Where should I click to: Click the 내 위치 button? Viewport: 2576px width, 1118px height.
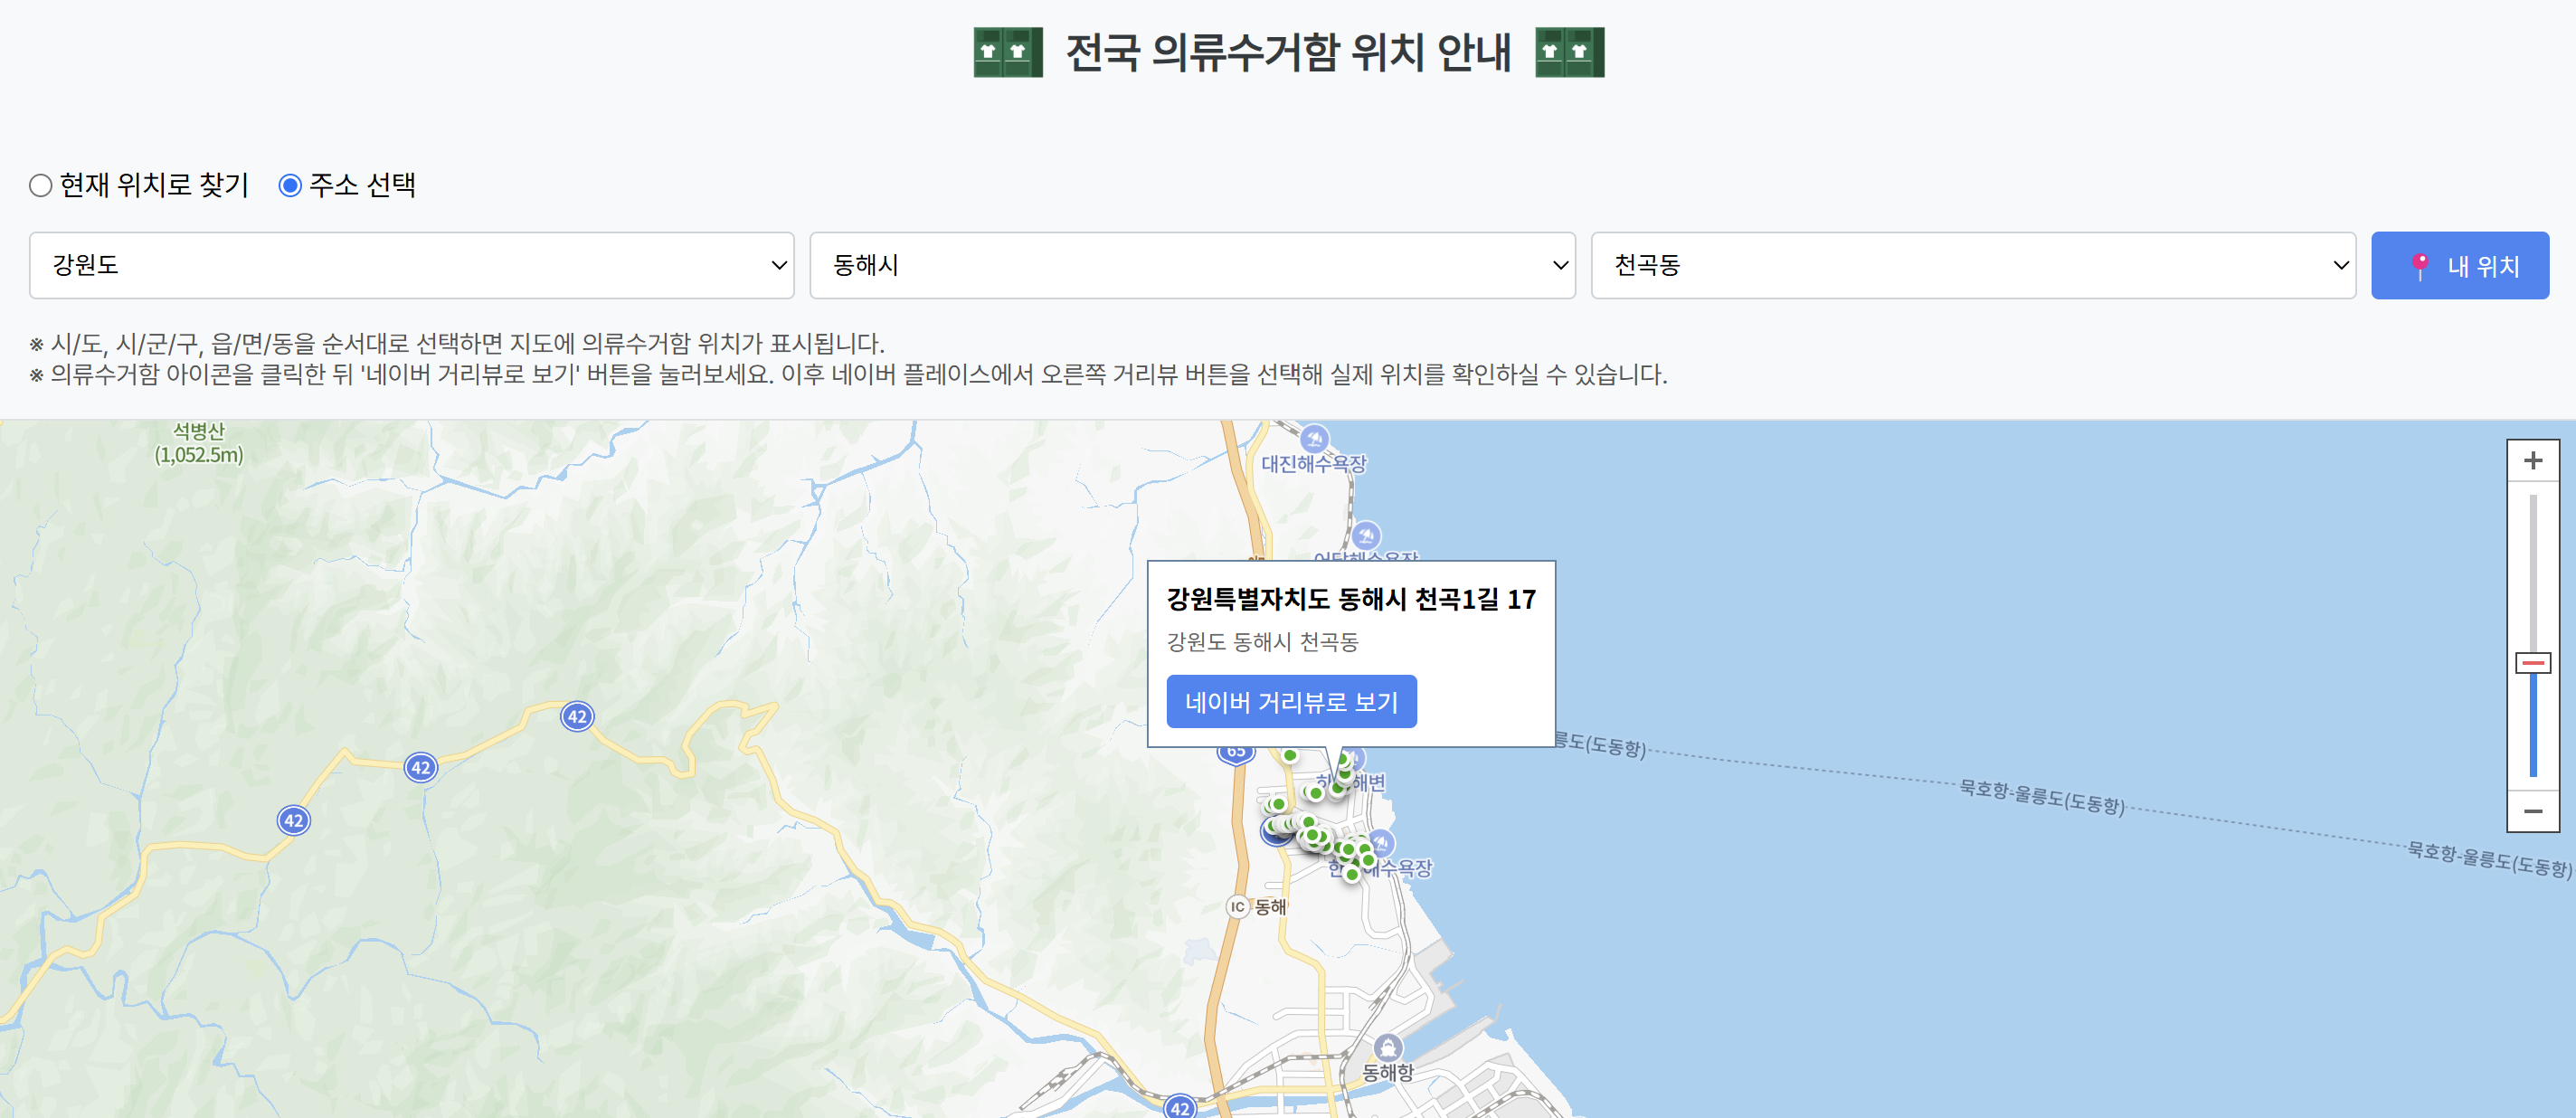point(2460,265)
